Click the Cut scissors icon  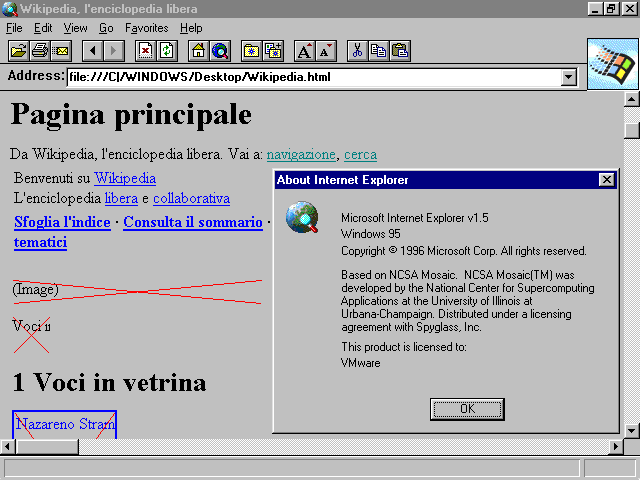pyautogui.click(x=357, y=50)
